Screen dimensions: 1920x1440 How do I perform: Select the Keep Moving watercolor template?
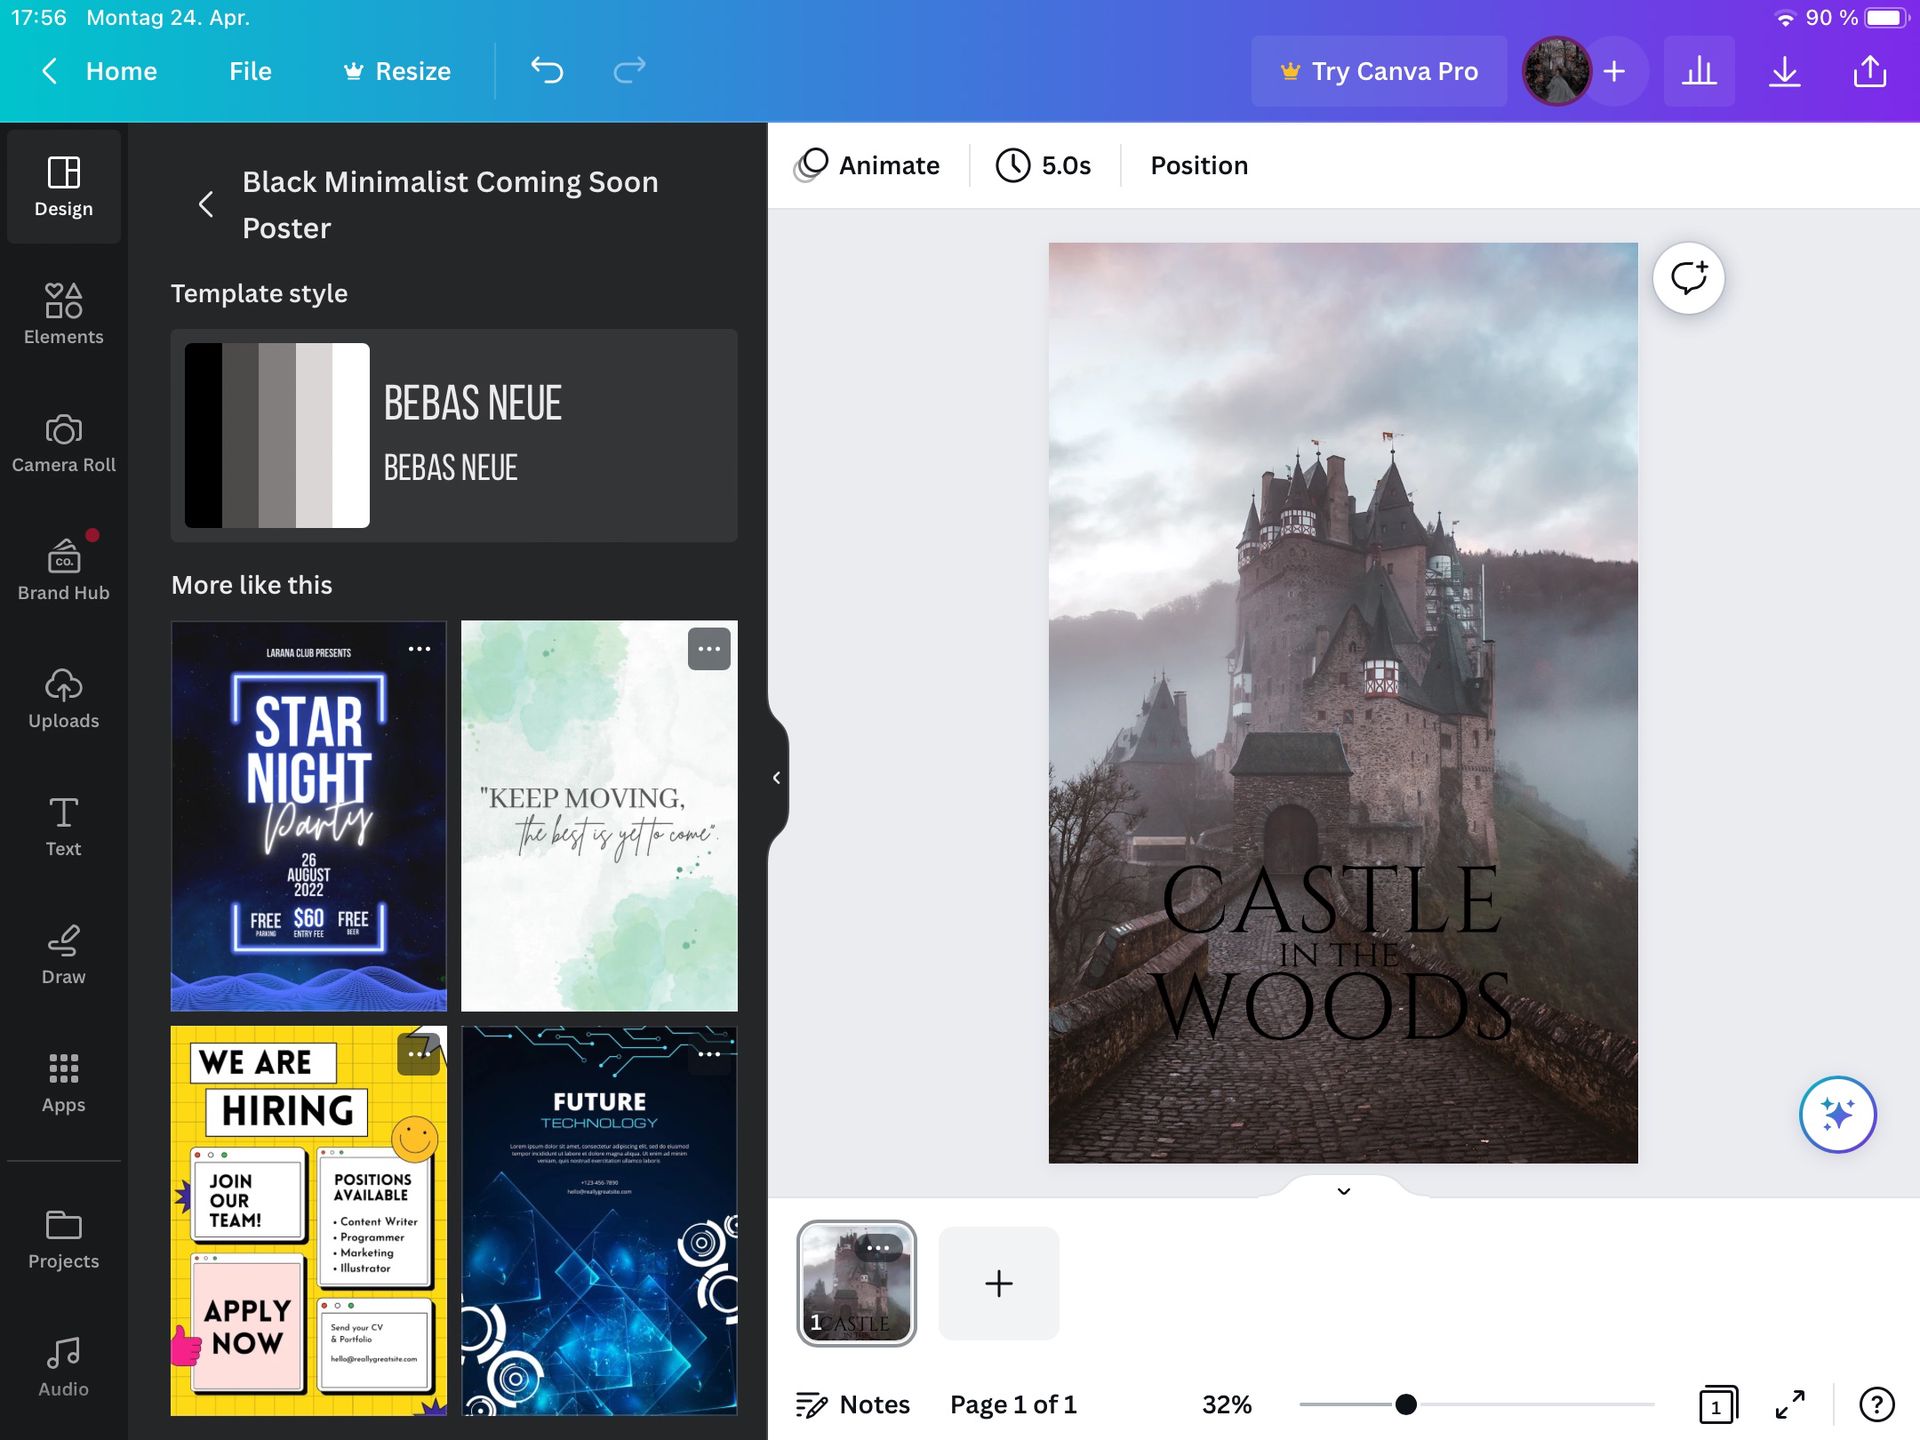tap(599, 815)
